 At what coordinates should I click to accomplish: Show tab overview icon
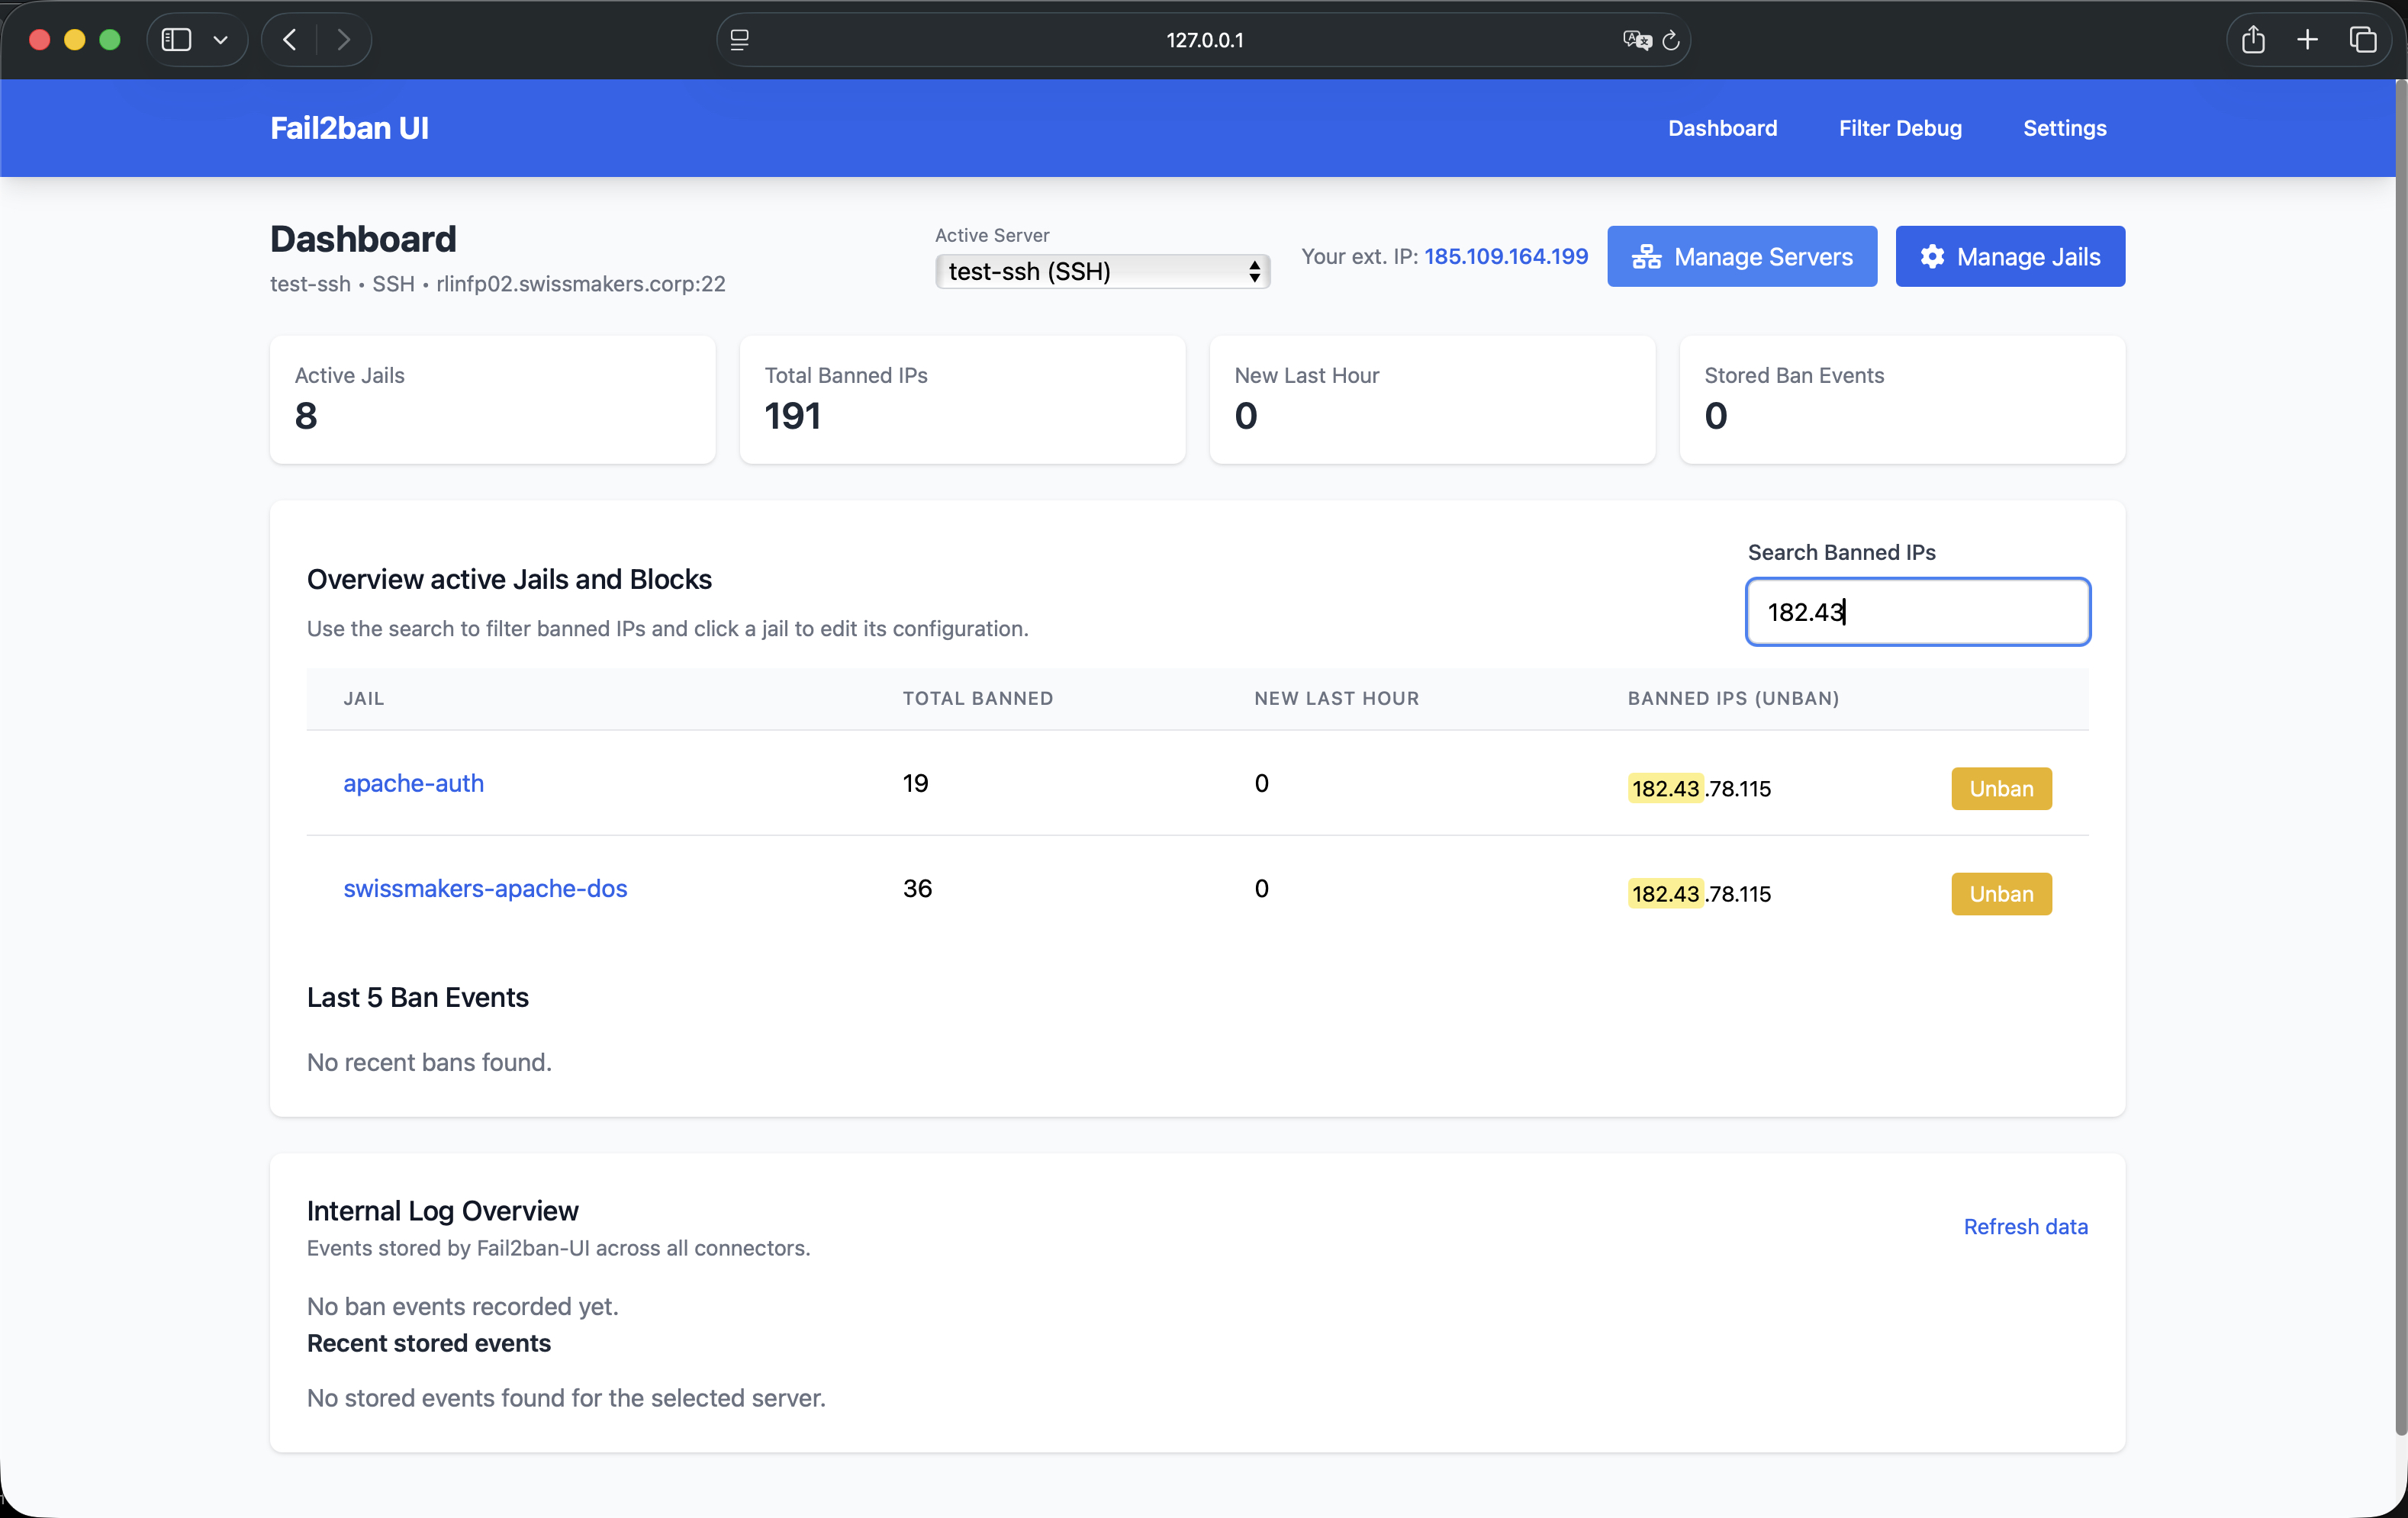pyautogui.click(x=2362, y=40)
